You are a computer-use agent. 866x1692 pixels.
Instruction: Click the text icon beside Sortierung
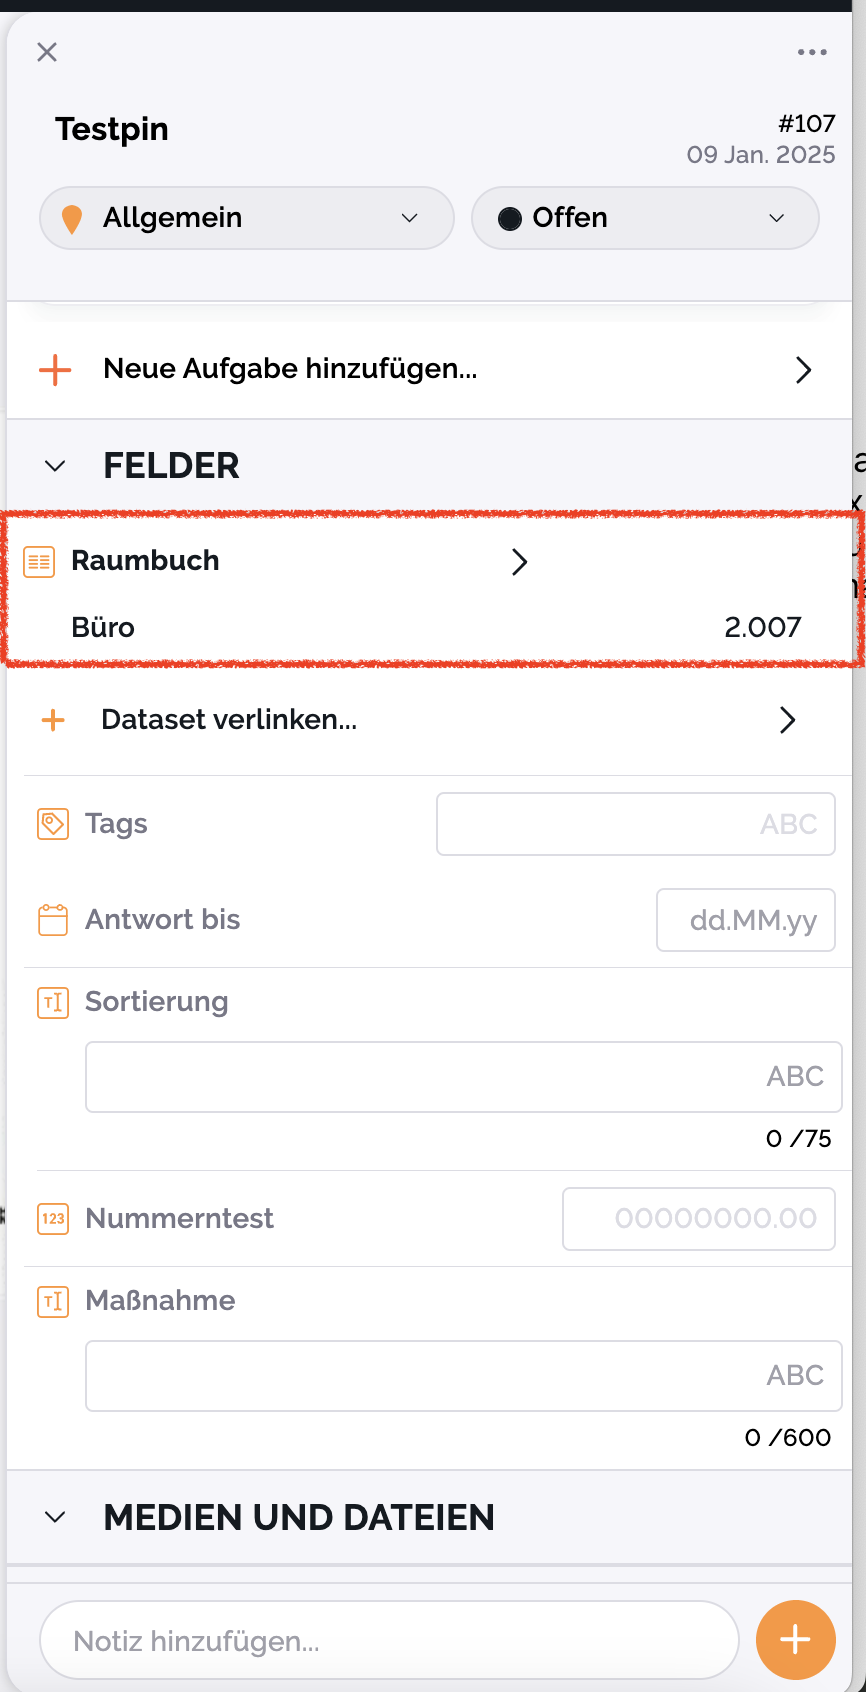pos(53,1002)
